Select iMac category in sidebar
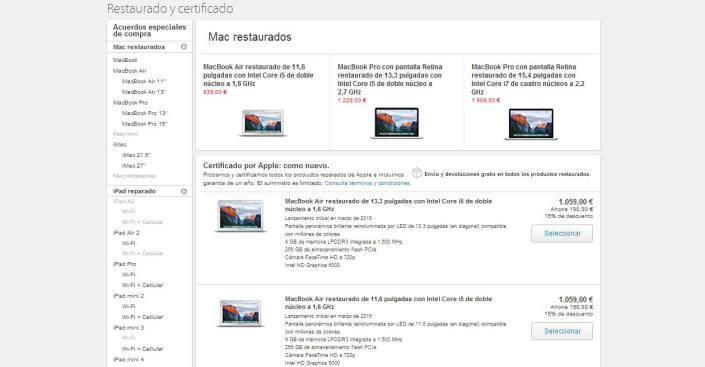The image size is (705, 367). point(120,144)
